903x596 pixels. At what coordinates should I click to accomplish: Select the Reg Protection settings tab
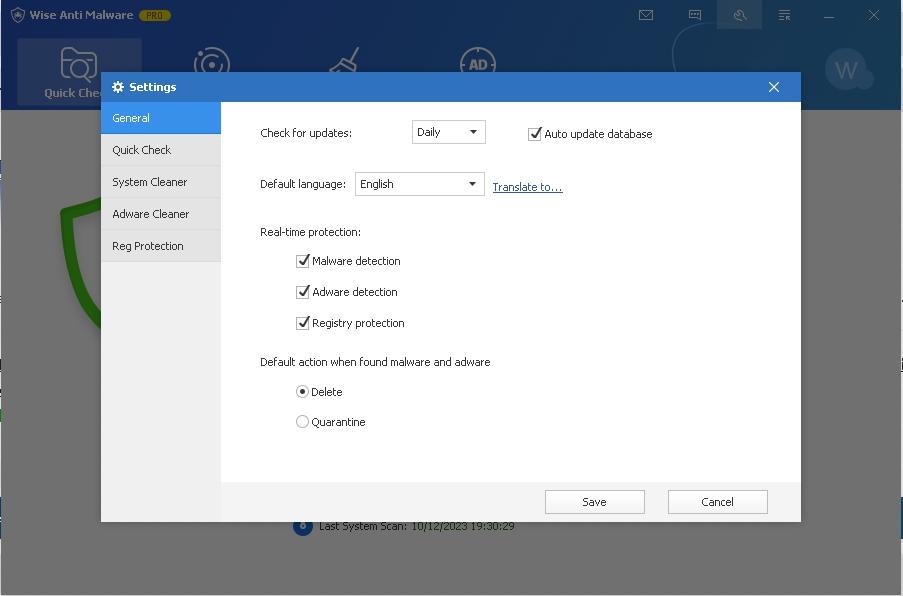click(x=161, y=246)
